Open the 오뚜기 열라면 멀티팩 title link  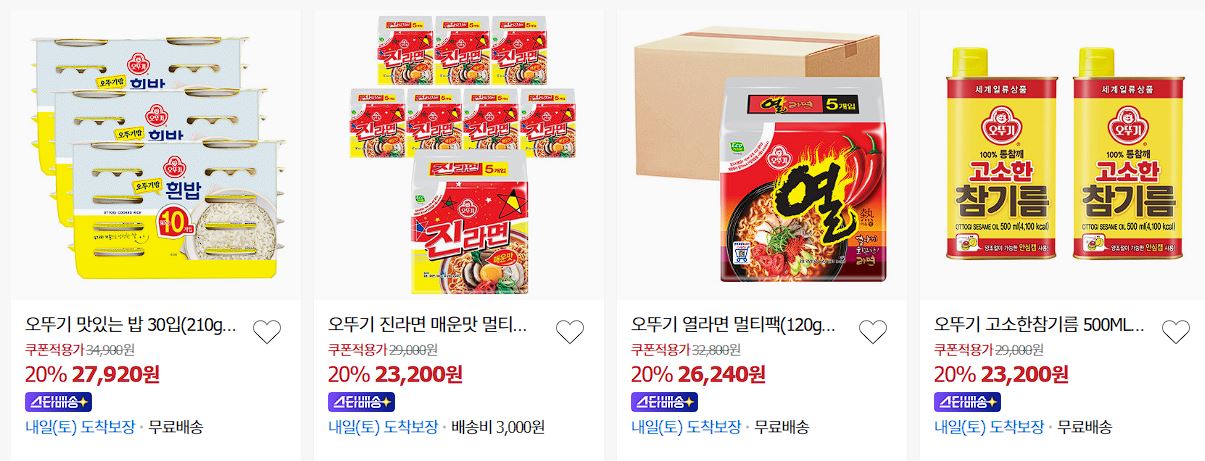click(x=732, y=326)
